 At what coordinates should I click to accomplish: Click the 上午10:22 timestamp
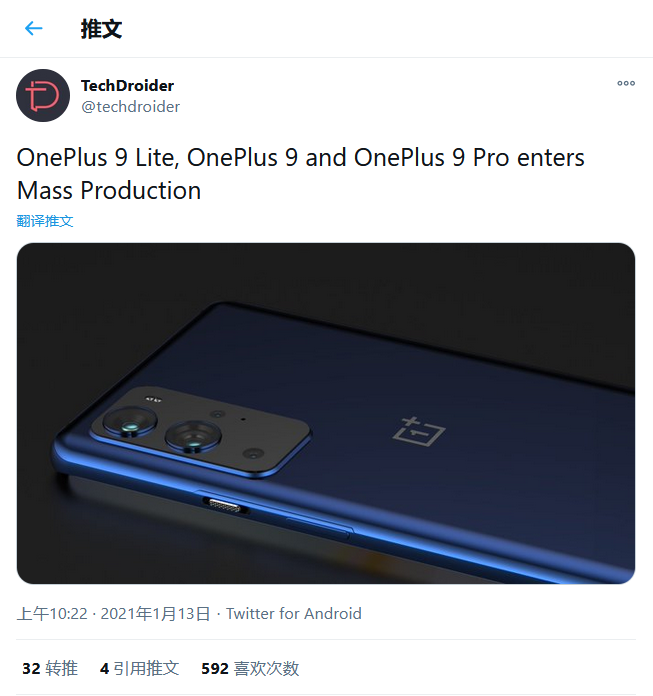pyautogui.click(x=51, y=613)
